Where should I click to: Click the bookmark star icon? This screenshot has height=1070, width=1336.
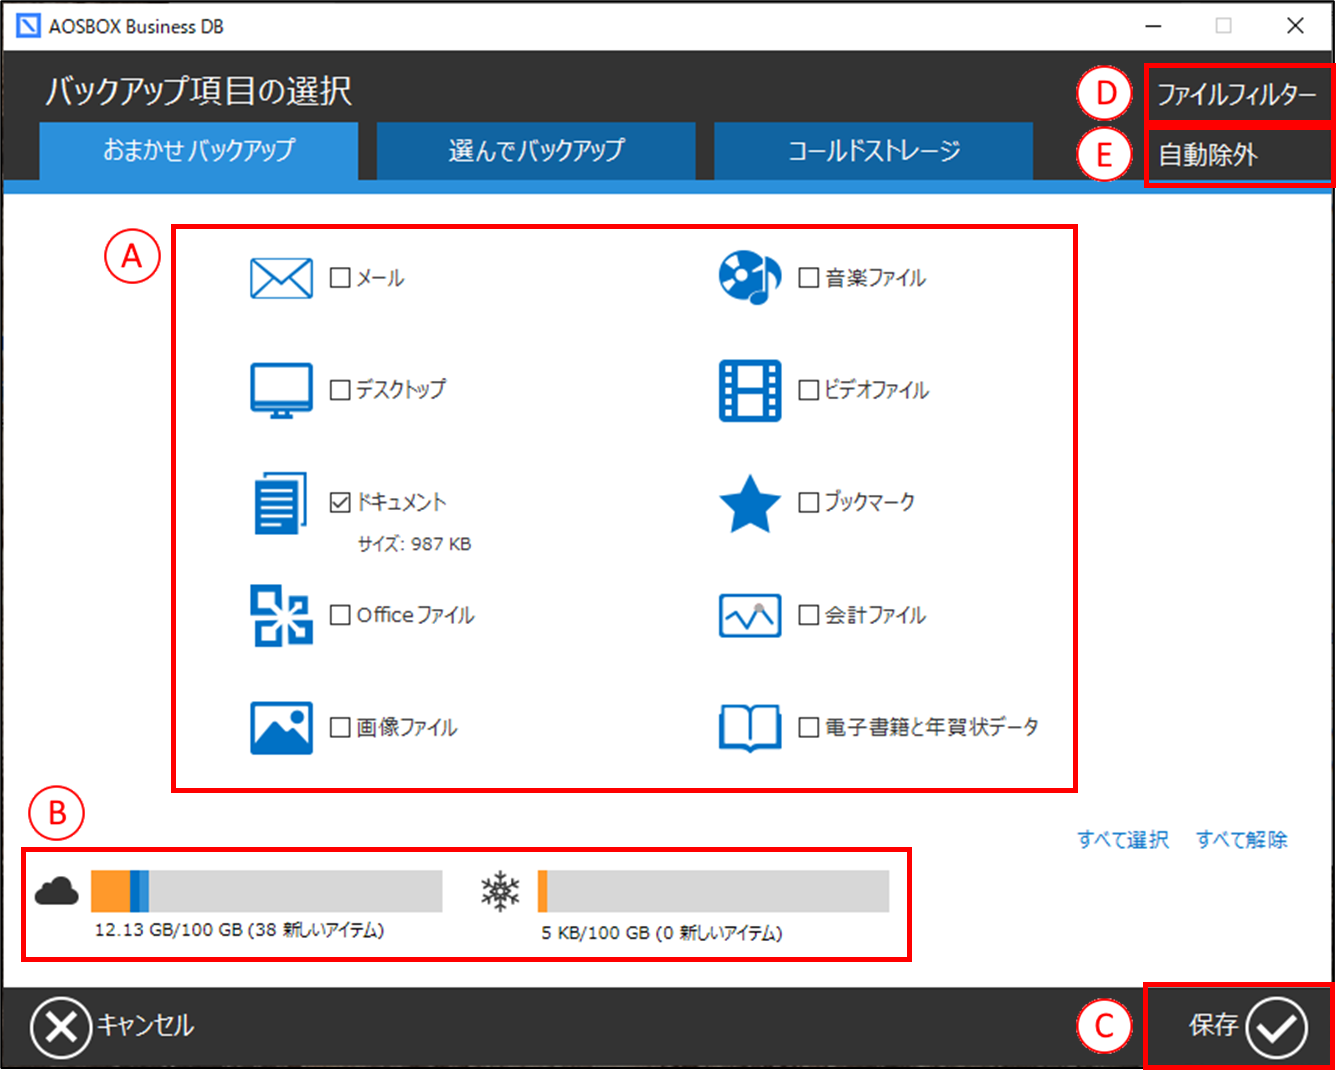pyautogui.click(x=750, y=504)
